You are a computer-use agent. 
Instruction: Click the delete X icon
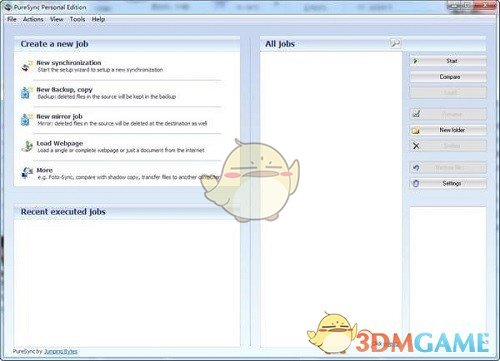click(416, 146)
